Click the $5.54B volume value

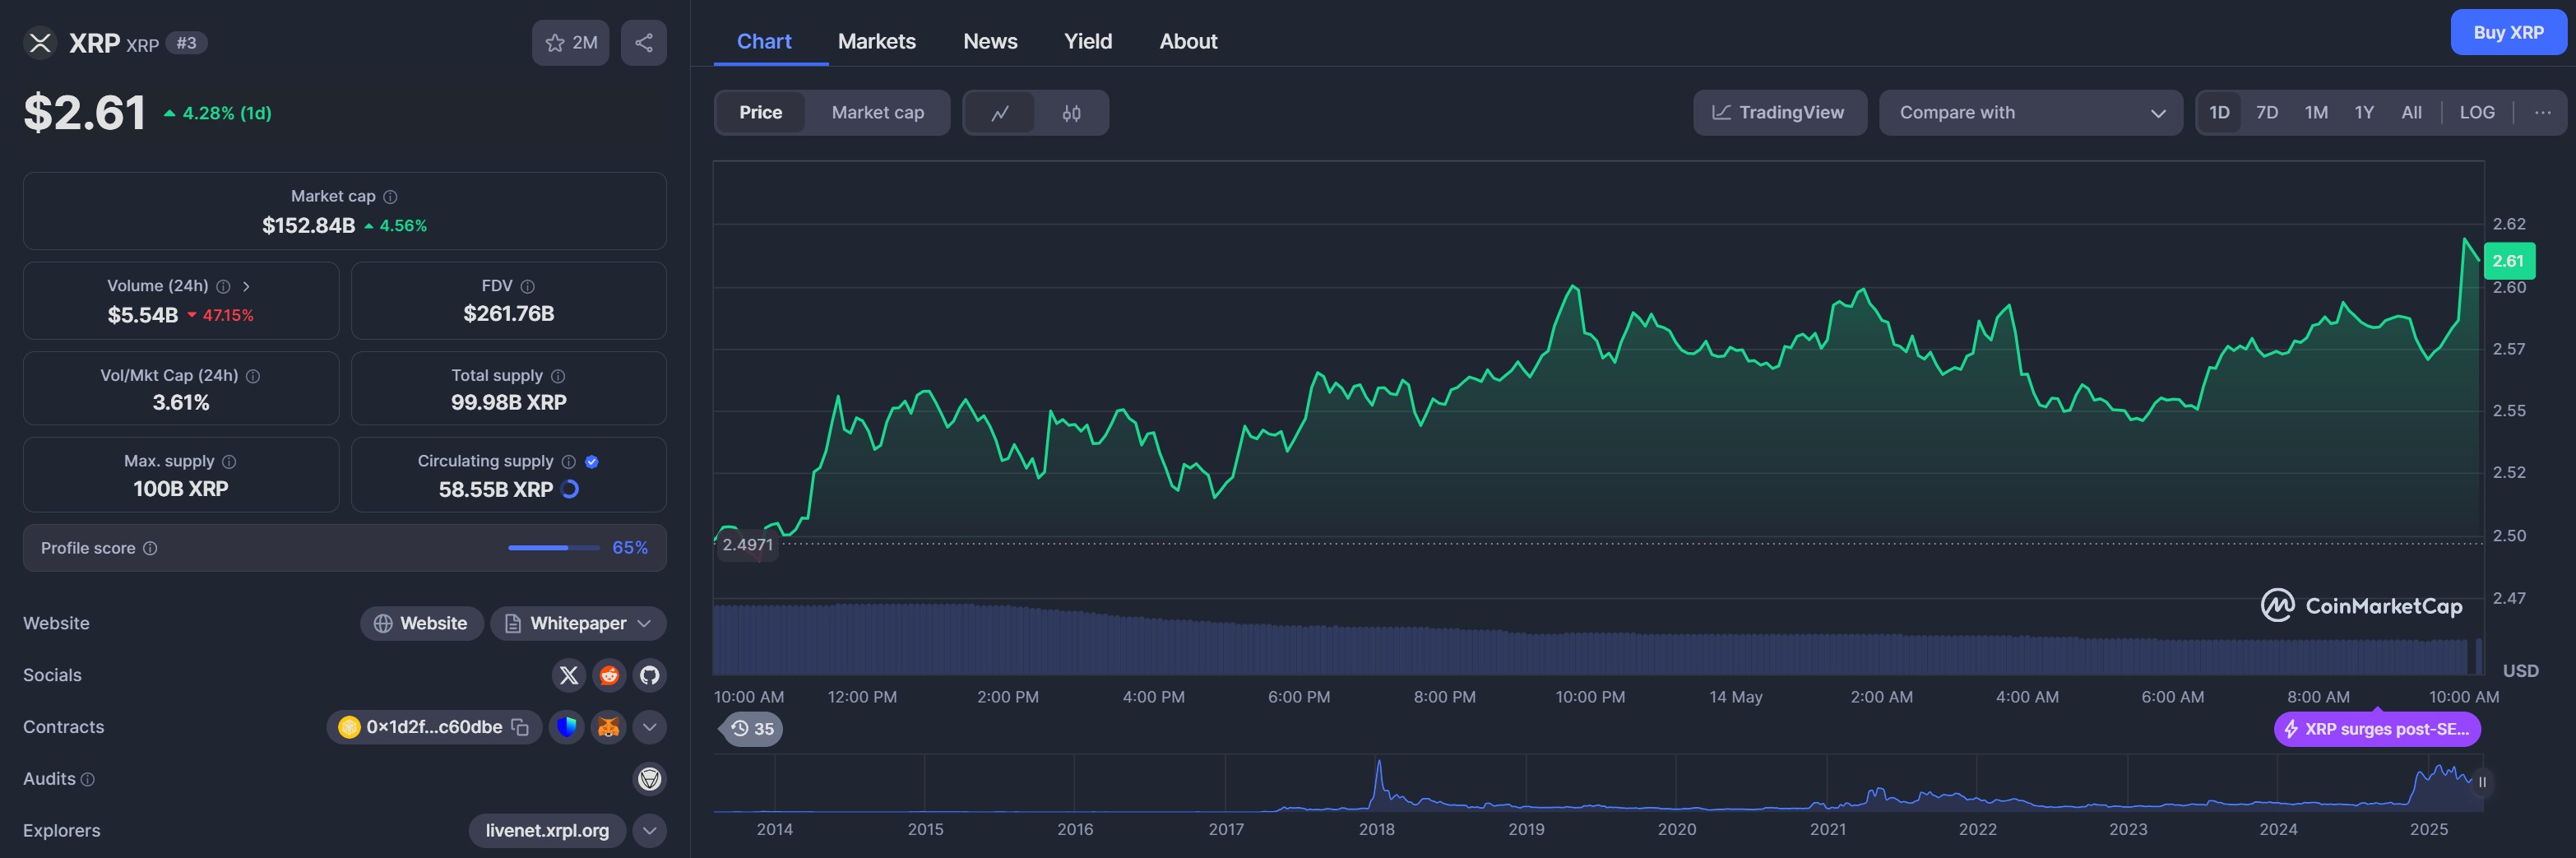(143, 315)
